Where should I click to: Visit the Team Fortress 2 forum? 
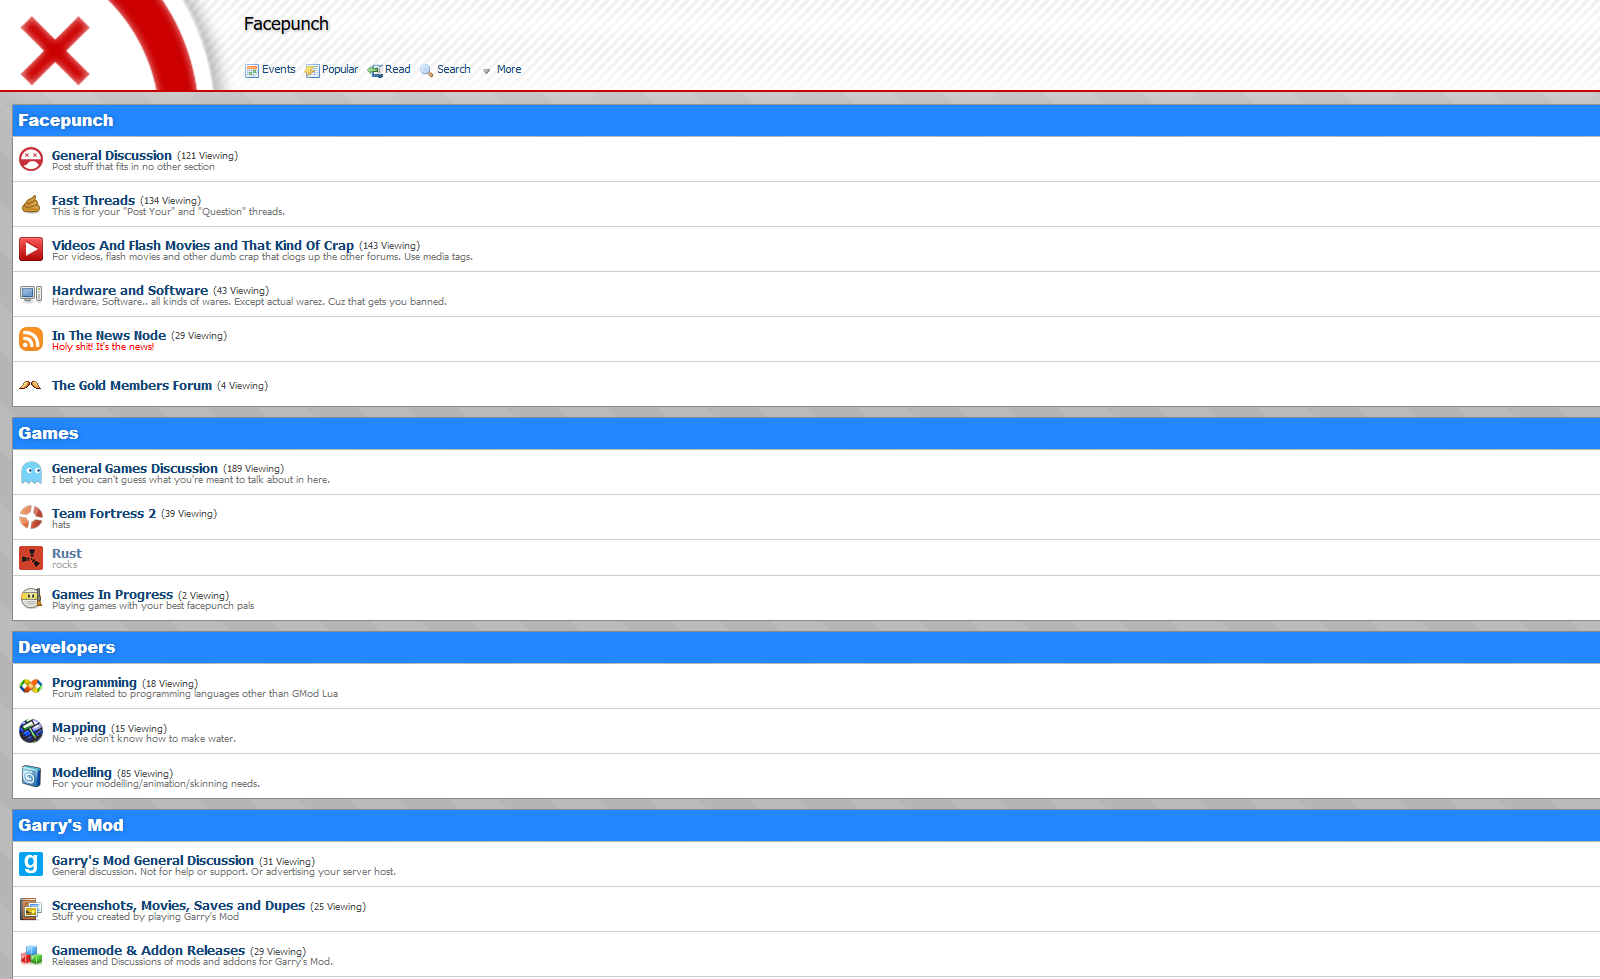104,513
